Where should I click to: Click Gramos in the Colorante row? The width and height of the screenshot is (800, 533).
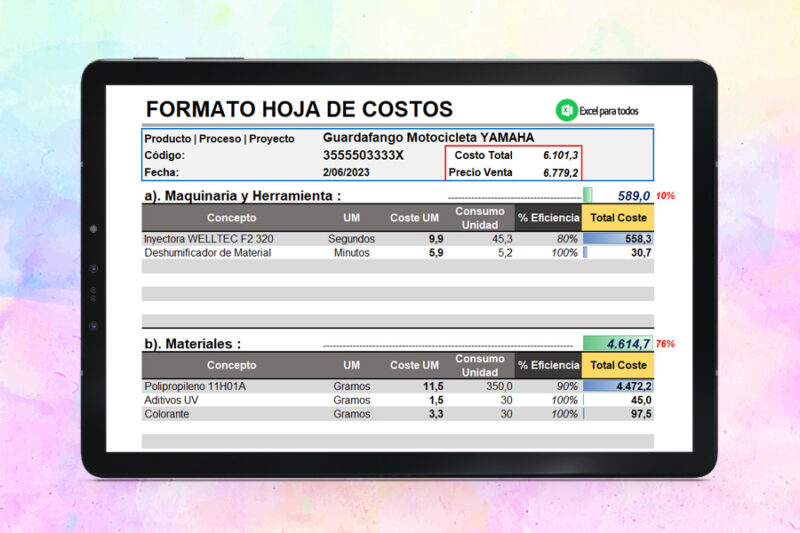pyautogui.click(x=352, y=414)
